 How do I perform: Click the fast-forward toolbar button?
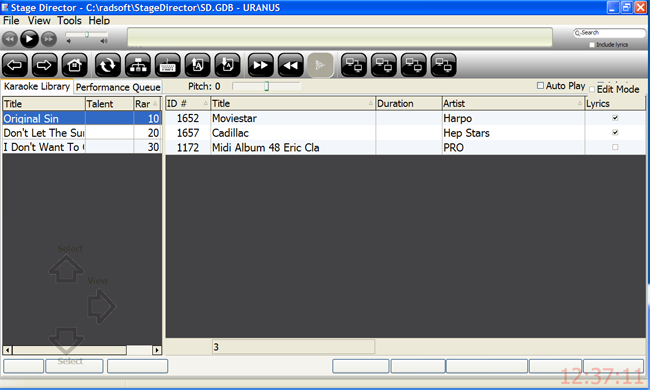[260, 65]
